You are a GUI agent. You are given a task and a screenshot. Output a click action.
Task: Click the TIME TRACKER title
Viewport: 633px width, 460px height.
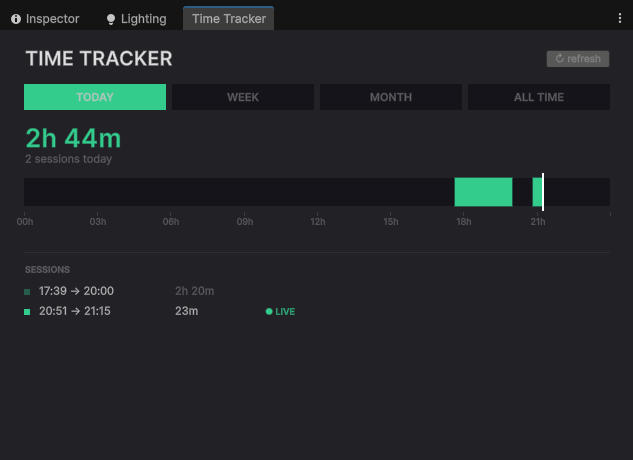point(99,59)
